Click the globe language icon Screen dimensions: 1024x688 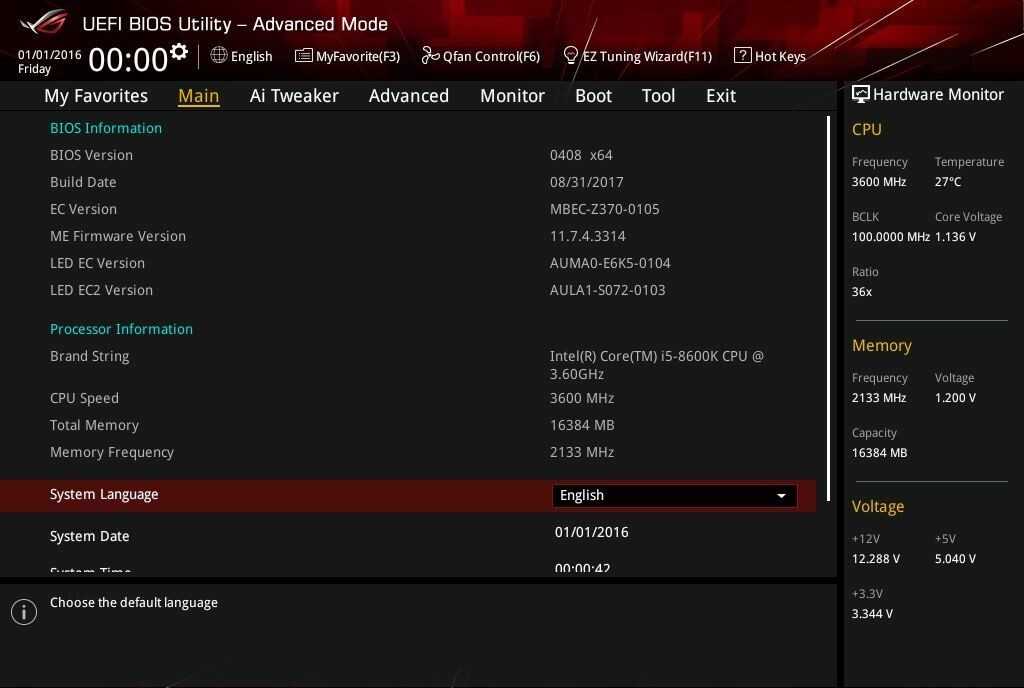click(219, 56)
